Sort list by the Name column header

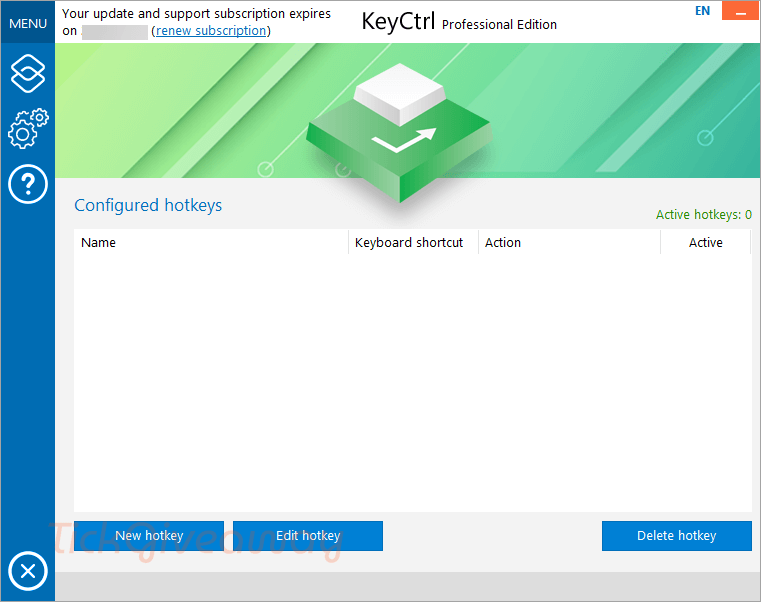tap(211, 242)
